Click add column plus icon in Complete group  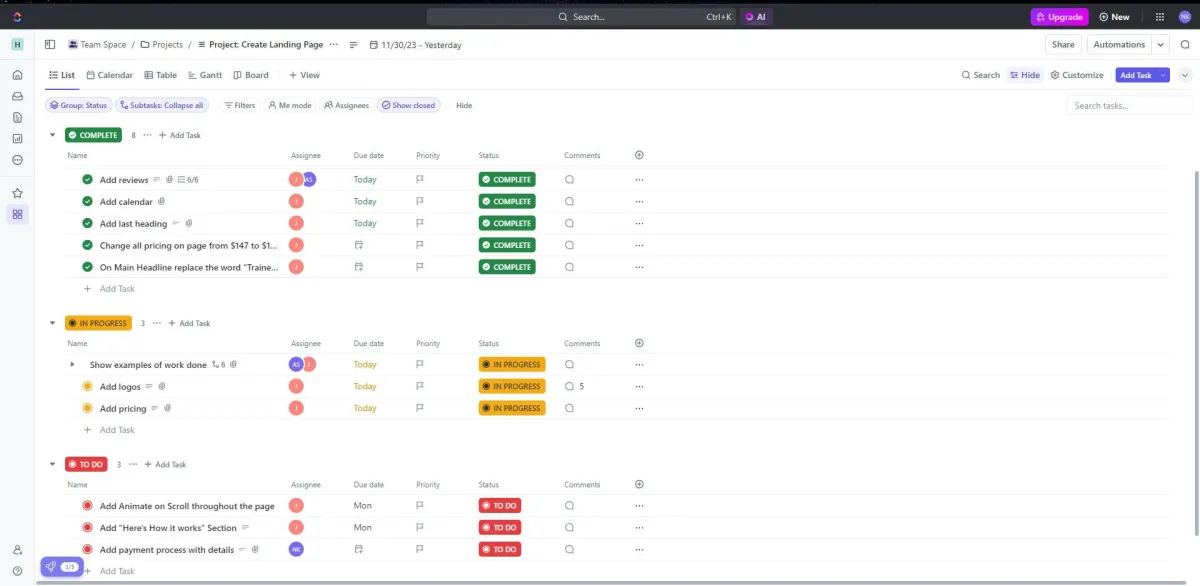tap(639, 155)
